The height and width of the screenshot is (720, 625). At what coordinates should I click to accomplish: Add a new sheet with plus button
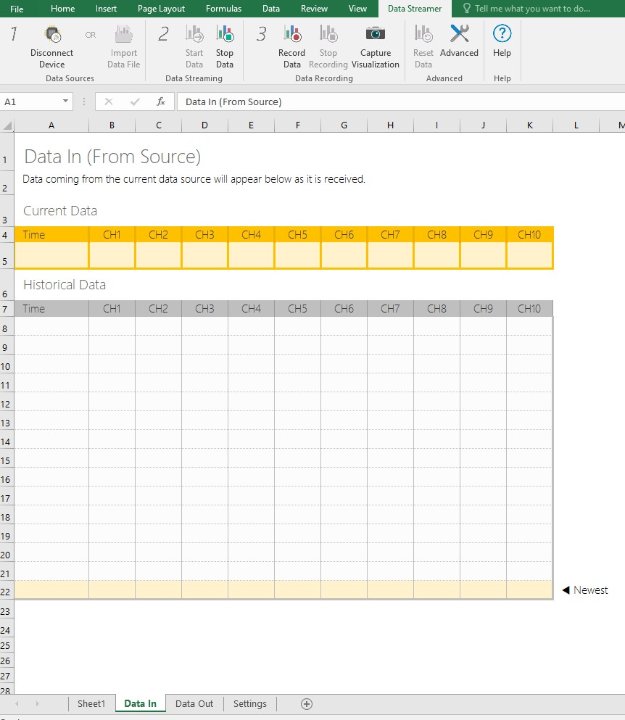click(307, 704)
